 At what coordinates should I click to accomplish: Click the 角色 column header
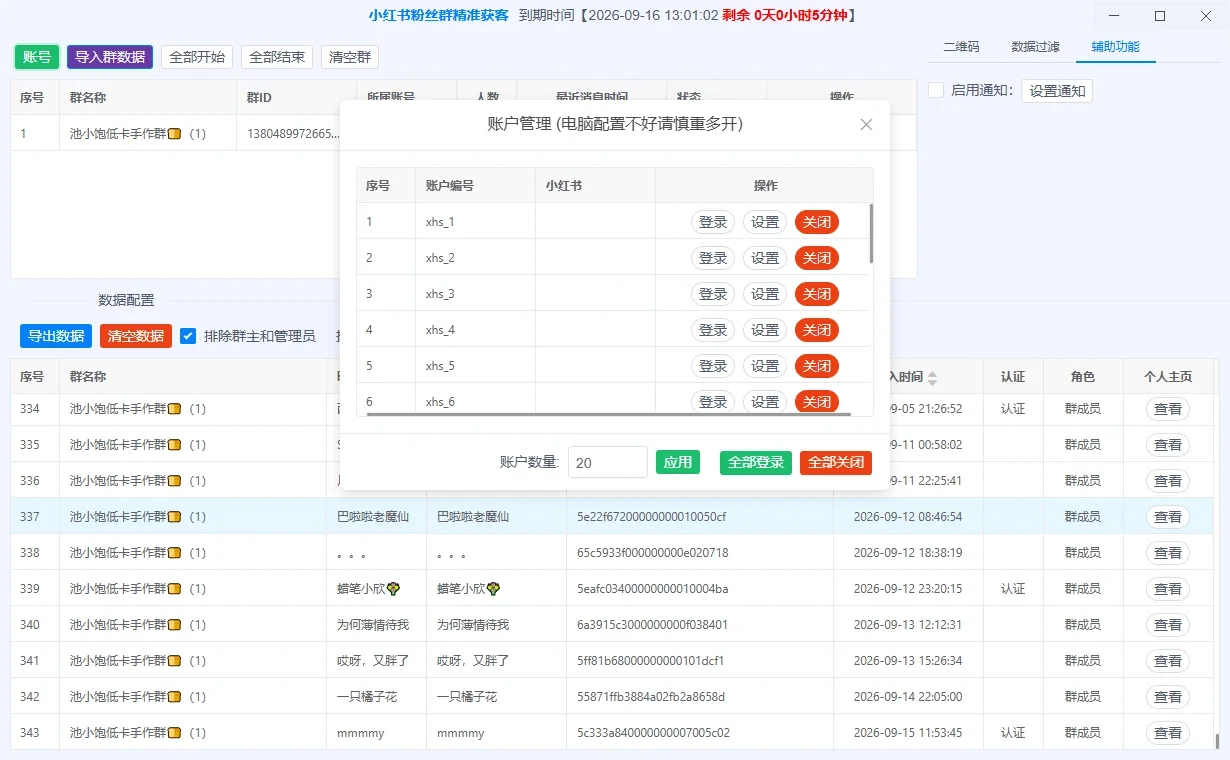click(1082, 377)
